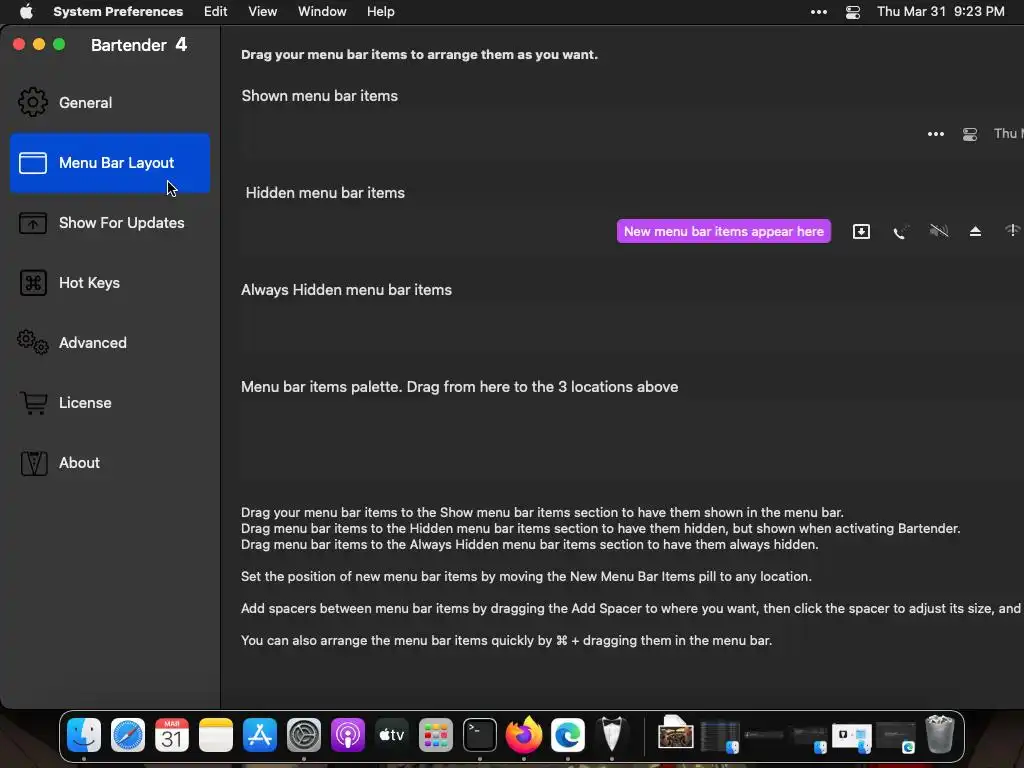
Task: Select the download-arrow box icon in Hidden items
Action: [861, 231]
